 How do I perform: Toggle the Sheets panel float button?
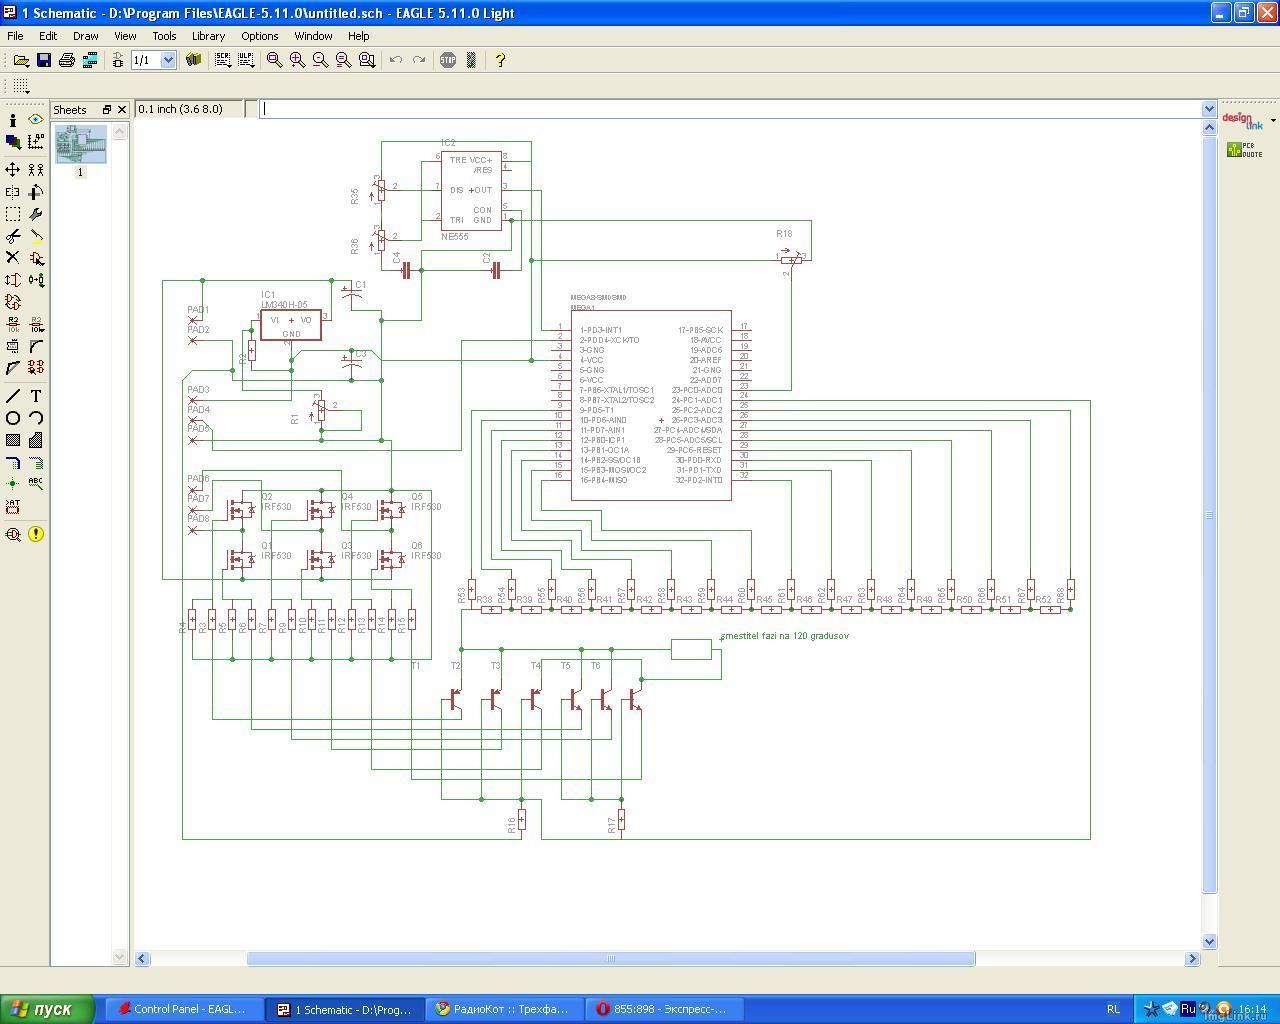click(x=107, y=110)
